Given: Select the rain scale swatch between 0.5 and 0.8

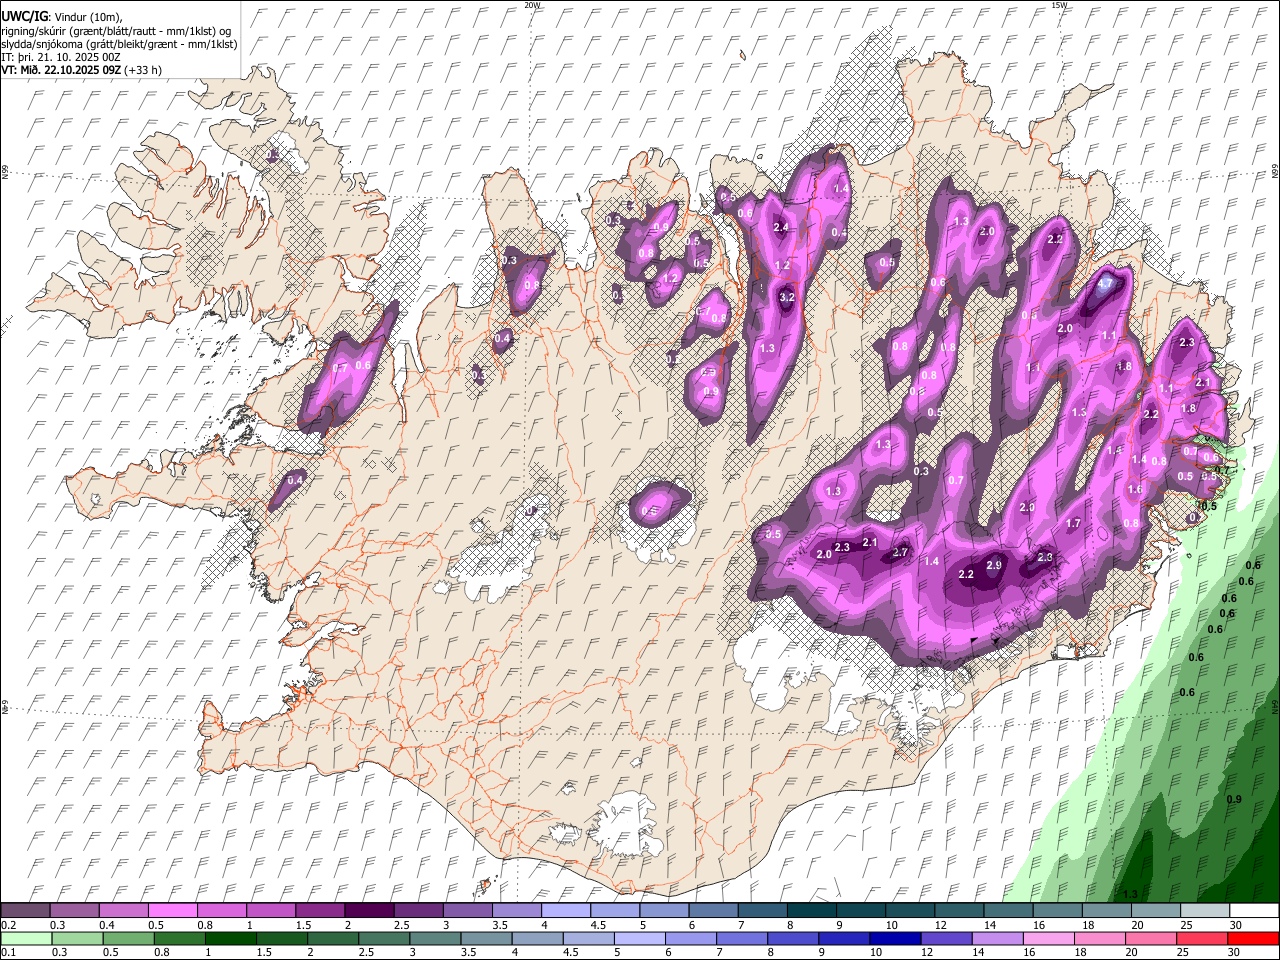Looking at the screenshot, I should pos(128,939).
